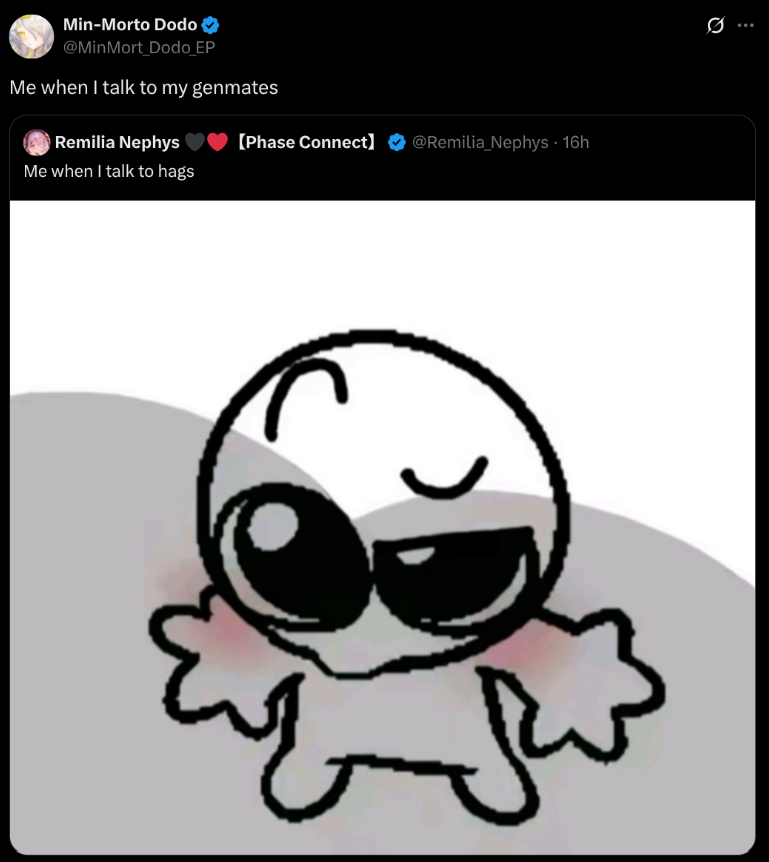Click the character's large round eye in image
This screenshot has width=769, height=862.
click(x=295, y=555)
